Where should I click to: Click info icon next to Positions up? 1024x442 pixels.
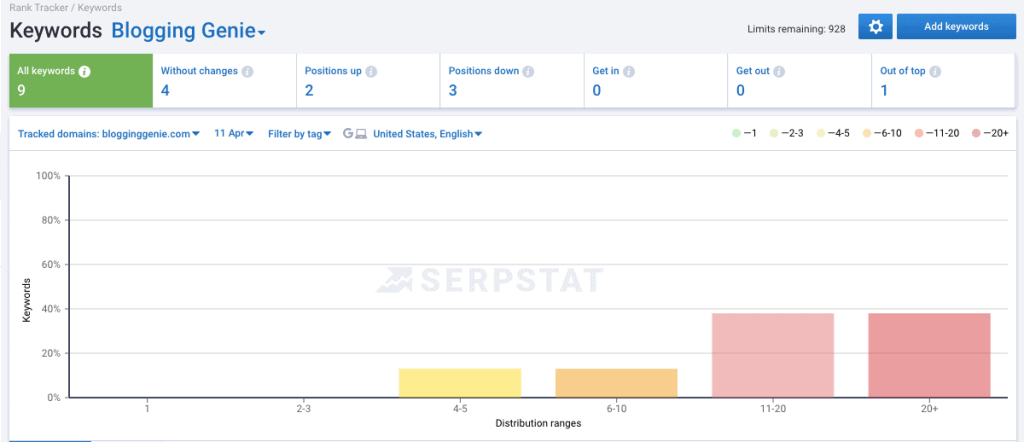click(371, 72)
